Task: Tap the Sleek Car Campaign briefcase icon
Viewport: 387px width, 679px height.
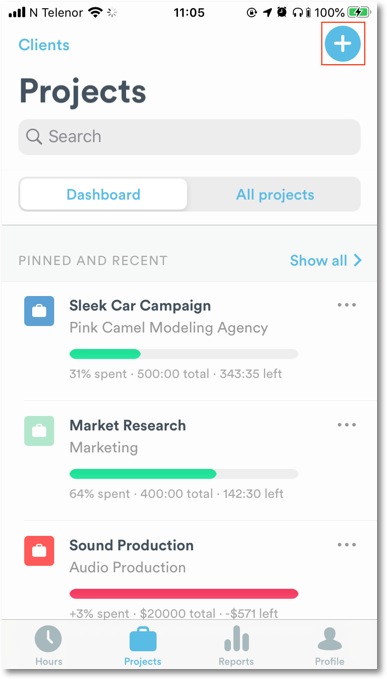Action: [39, 311]
